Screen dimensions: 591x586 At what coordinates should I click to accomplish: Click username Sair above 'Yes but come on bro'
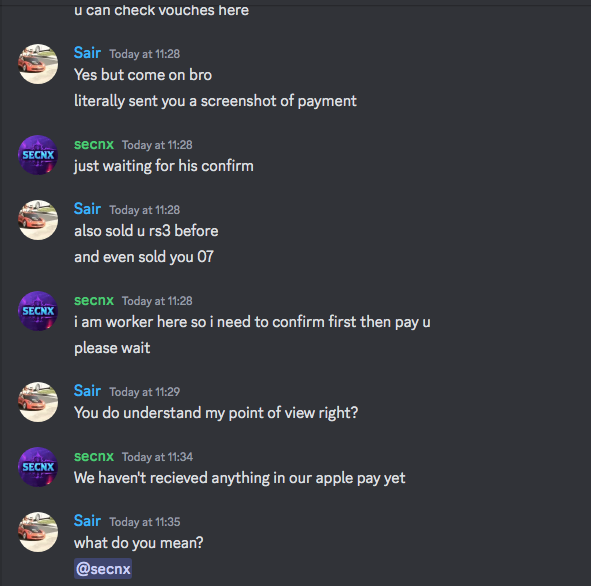(87, 53)
